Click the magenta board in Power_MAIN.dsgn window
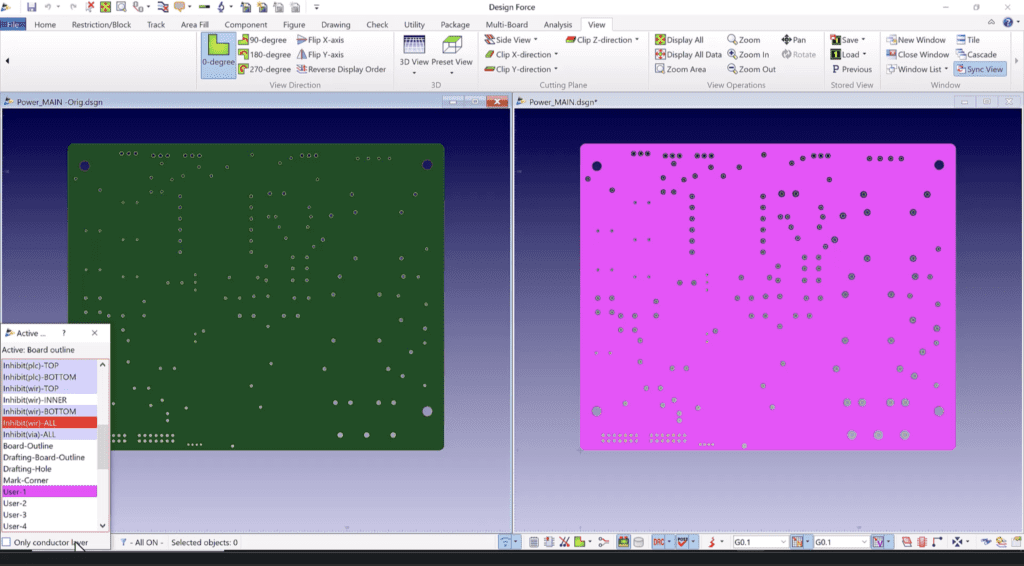This screenshot has height=566, width=1024. tap(767, 297)
